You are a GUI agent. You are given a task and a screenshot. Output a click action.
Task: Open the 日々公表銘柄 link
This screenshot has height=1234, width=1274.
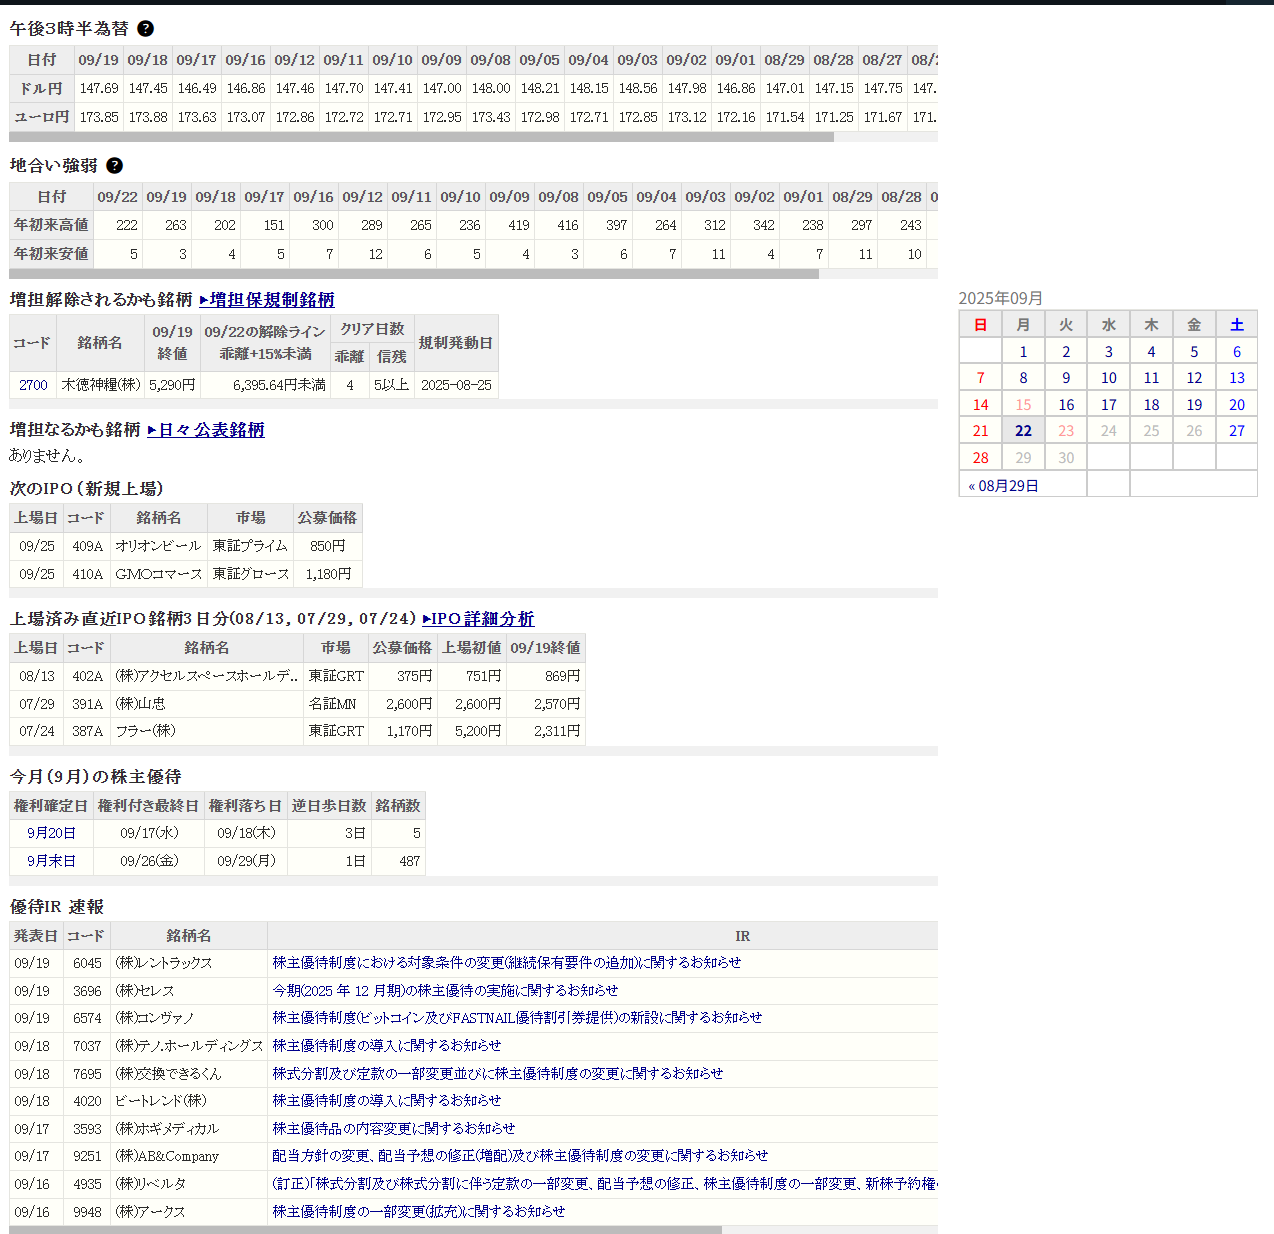coord(206,430)
